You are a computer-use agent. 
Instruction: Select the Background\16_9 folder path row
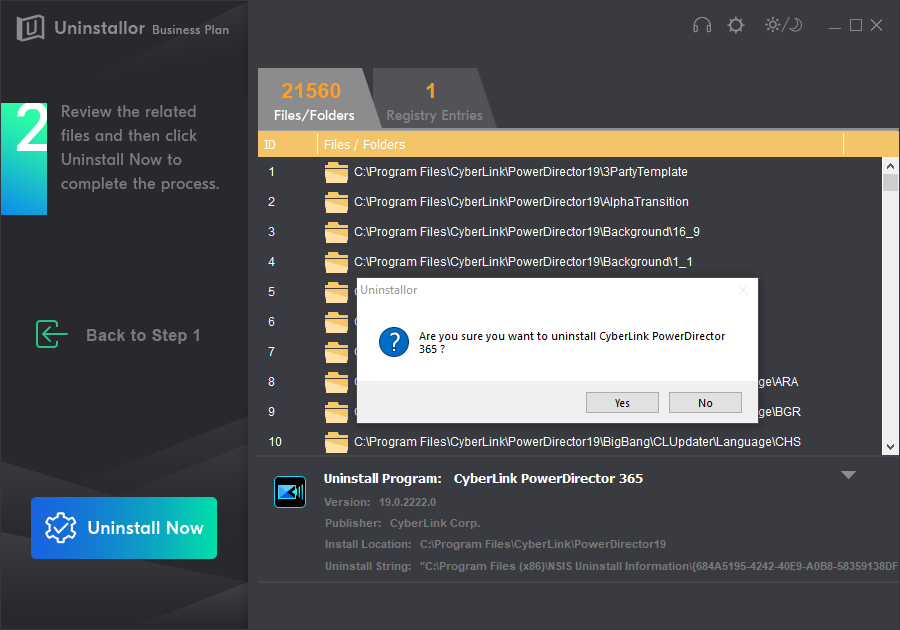[527, 232]
